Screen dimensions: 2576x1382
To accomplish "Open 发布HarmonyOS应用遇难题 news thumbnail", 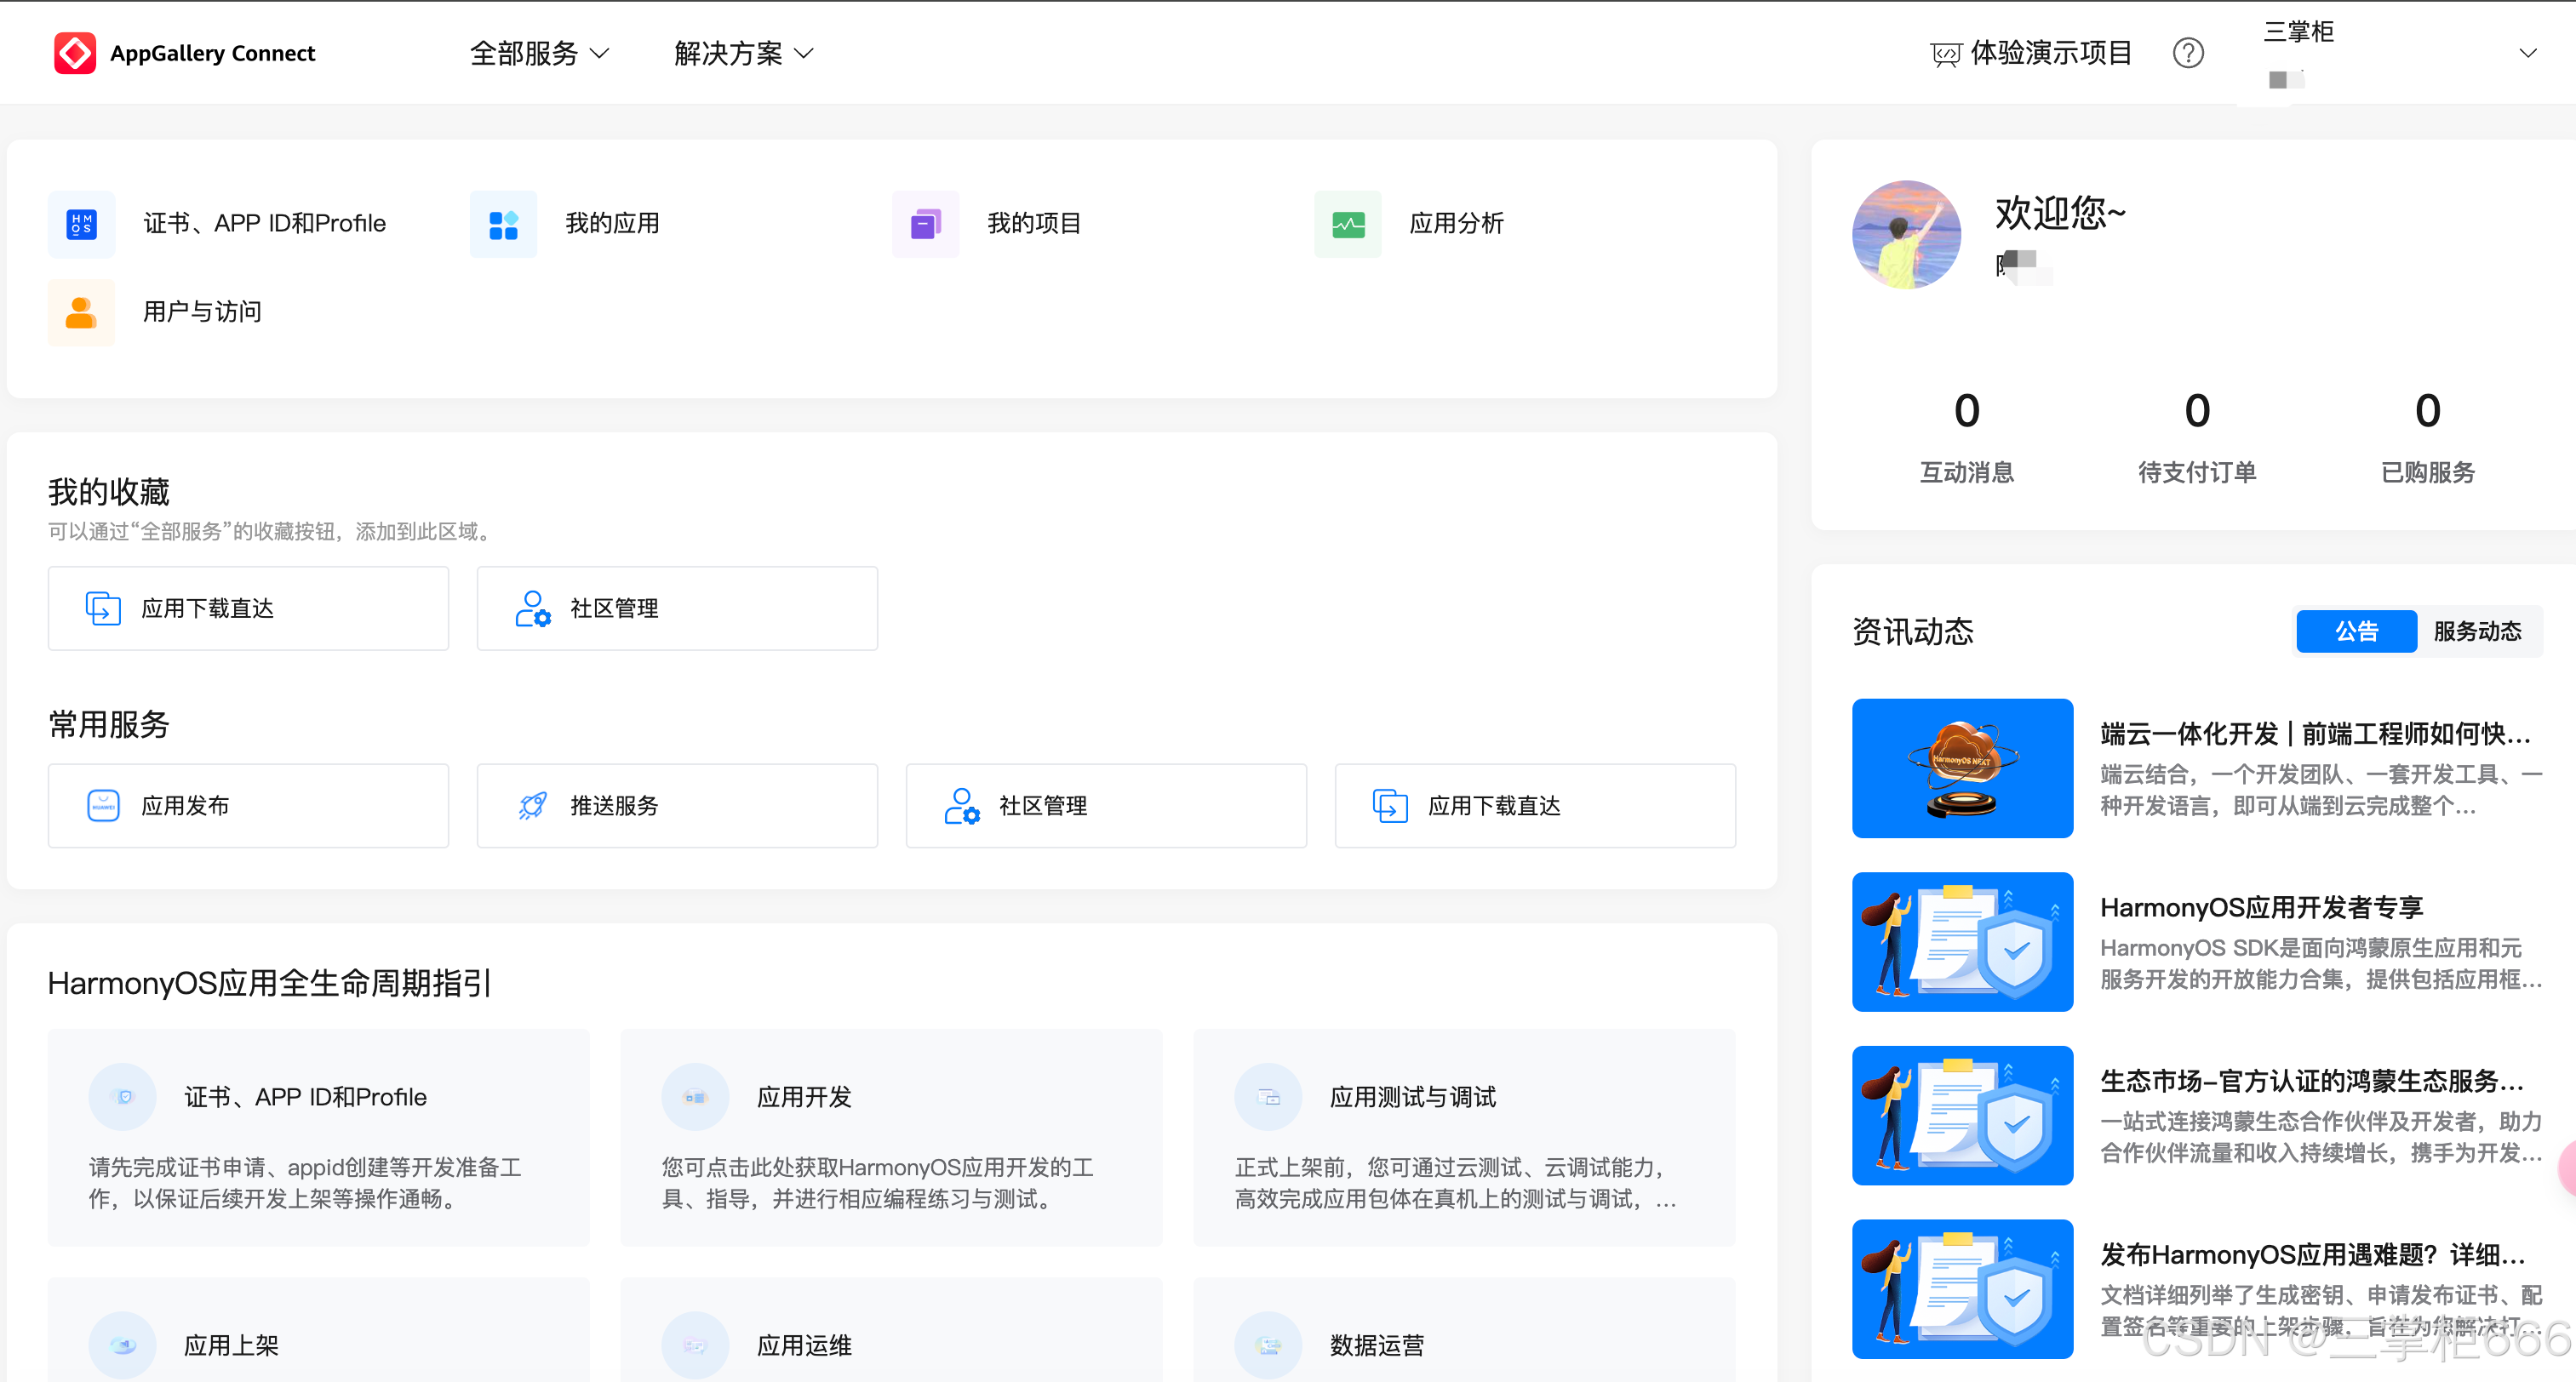I will pyautogui.click(x=1962, y=1289).
